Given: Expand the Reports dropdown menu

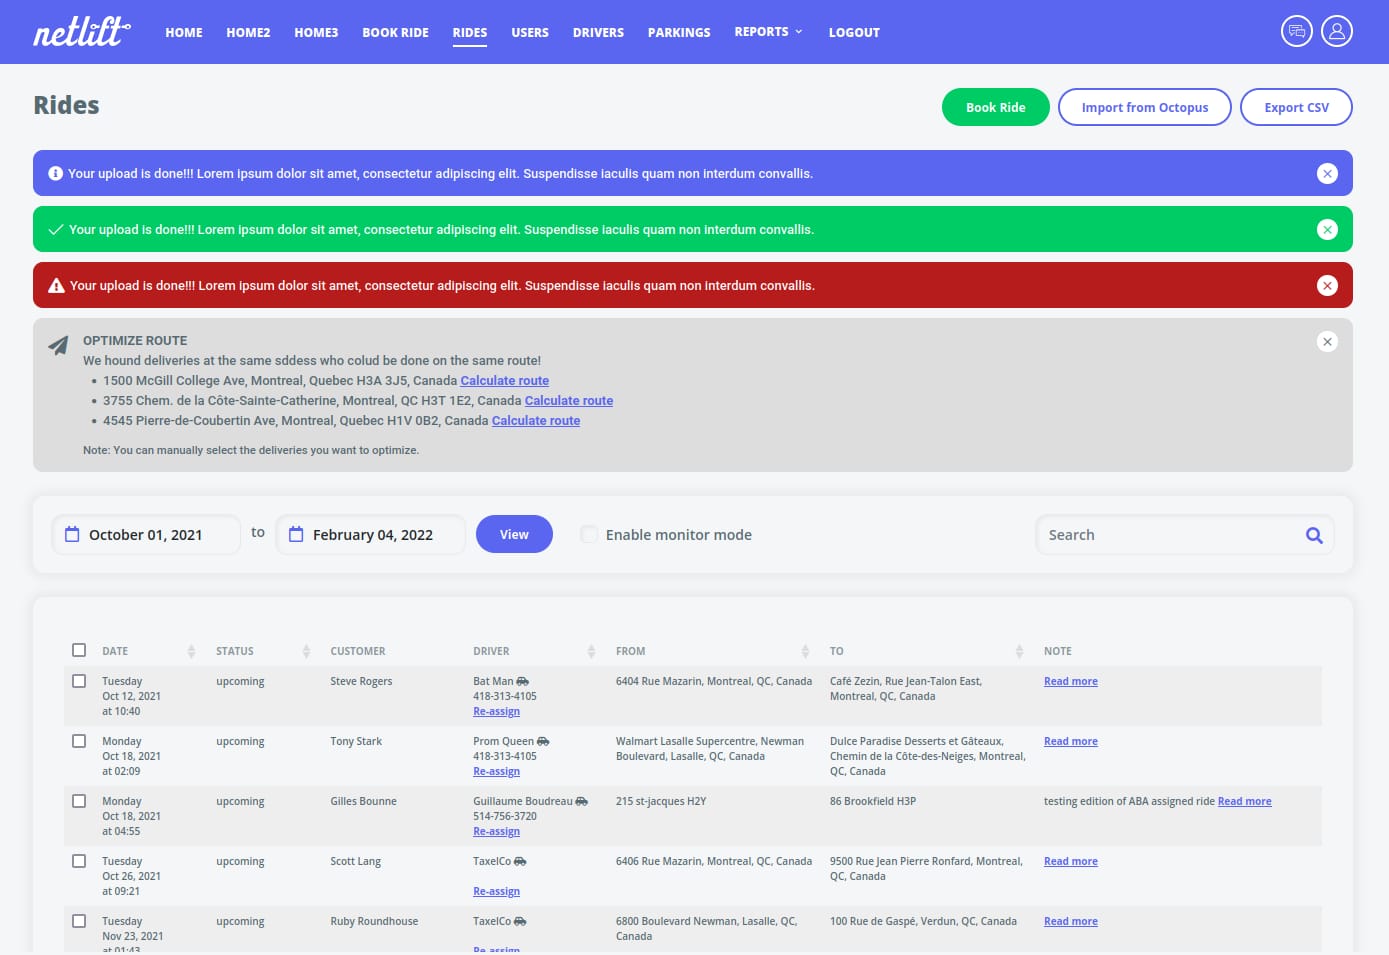Looking at the screenshot, I should point(768,32).
